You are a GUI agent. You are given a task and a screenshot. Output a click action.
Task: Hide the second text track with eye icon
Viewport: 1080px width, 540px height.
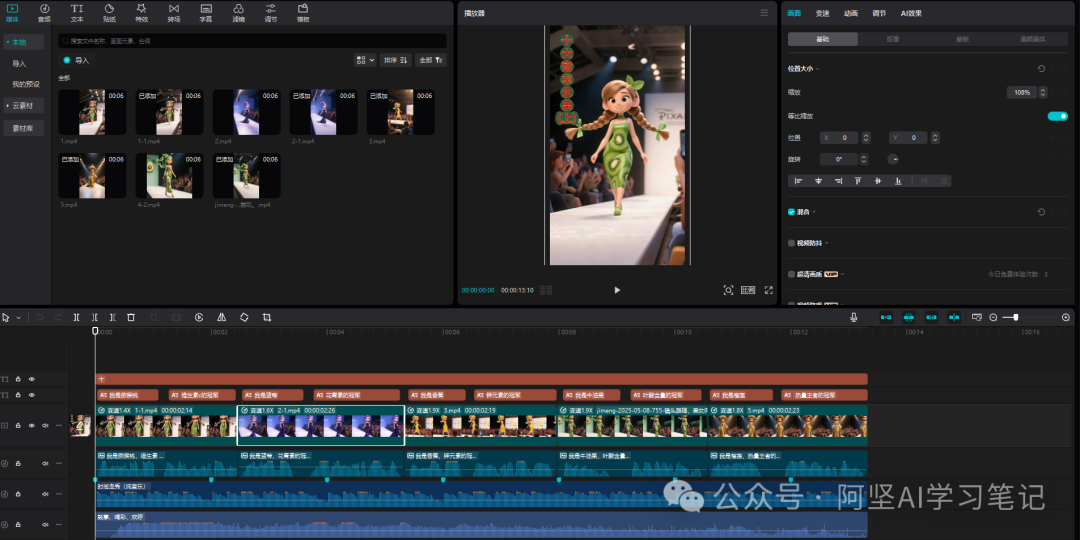[32, 395]
